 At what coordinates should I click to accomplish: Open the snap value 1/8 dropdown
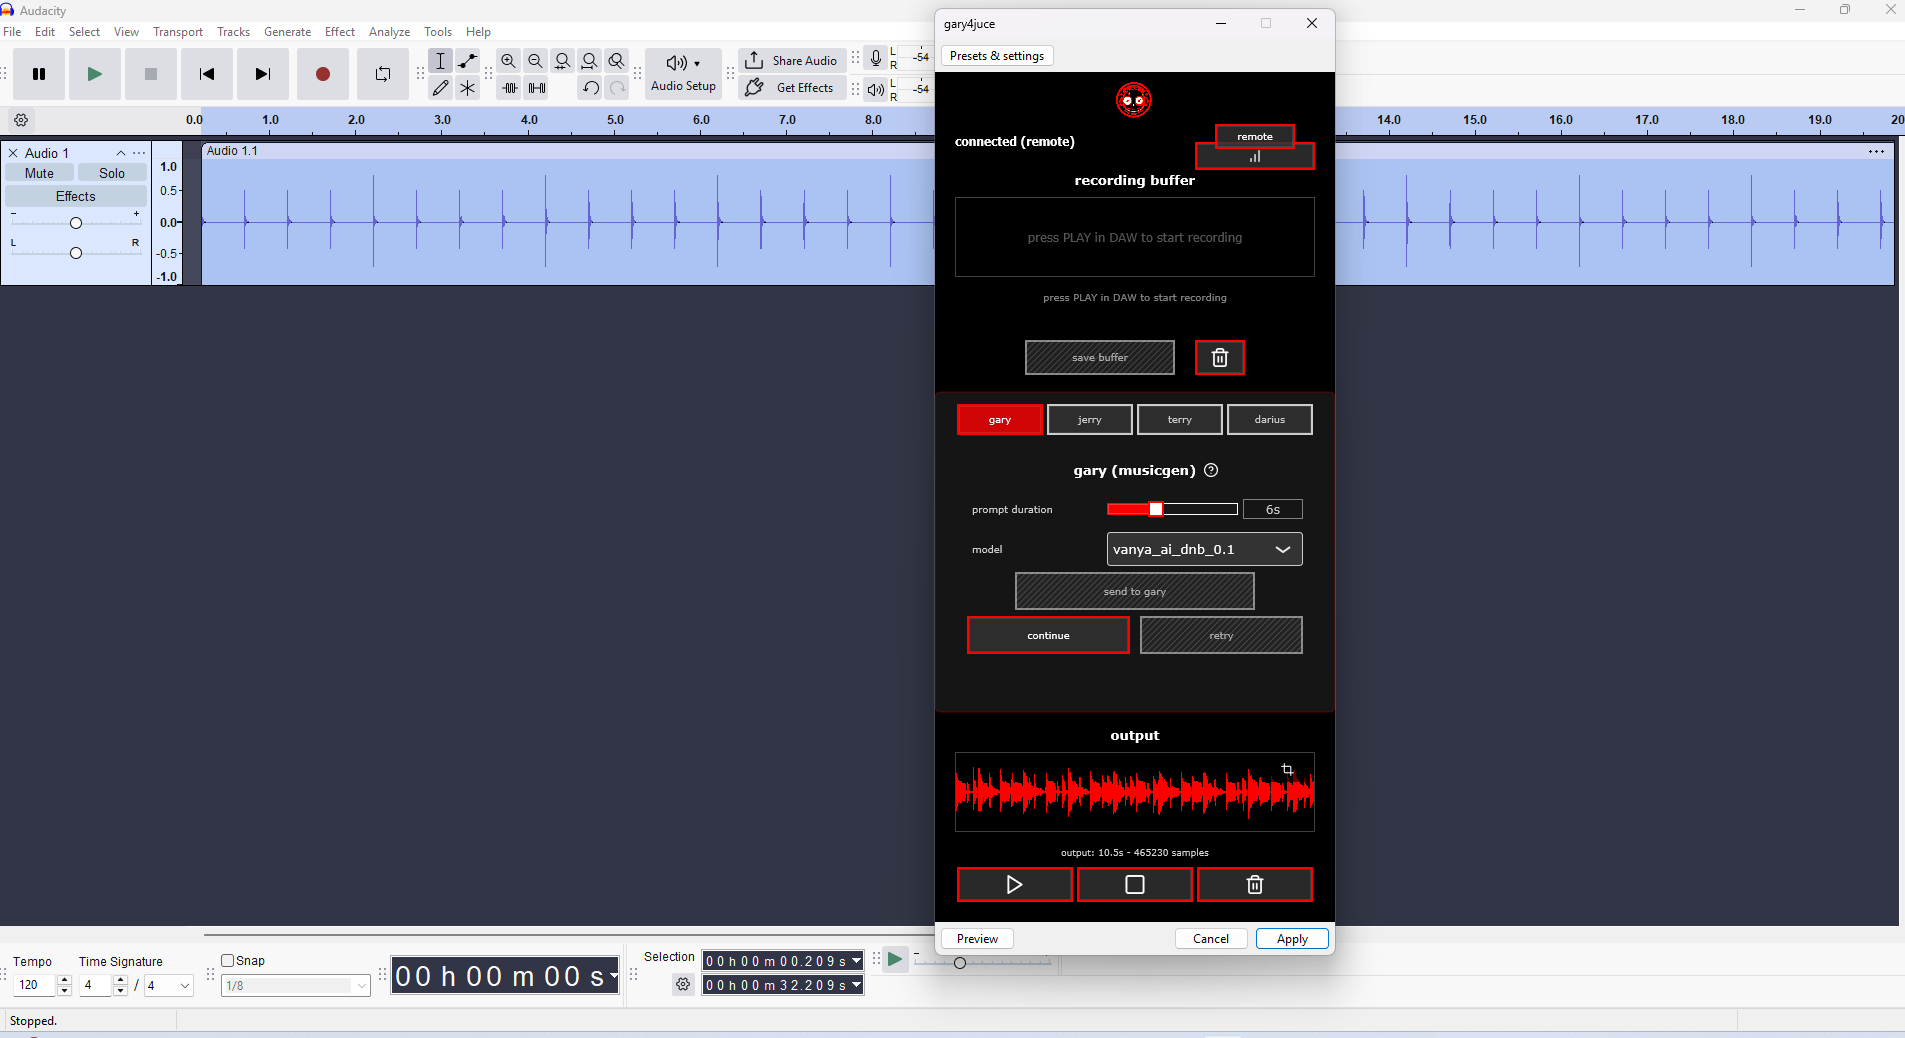[x=295, y=986]
